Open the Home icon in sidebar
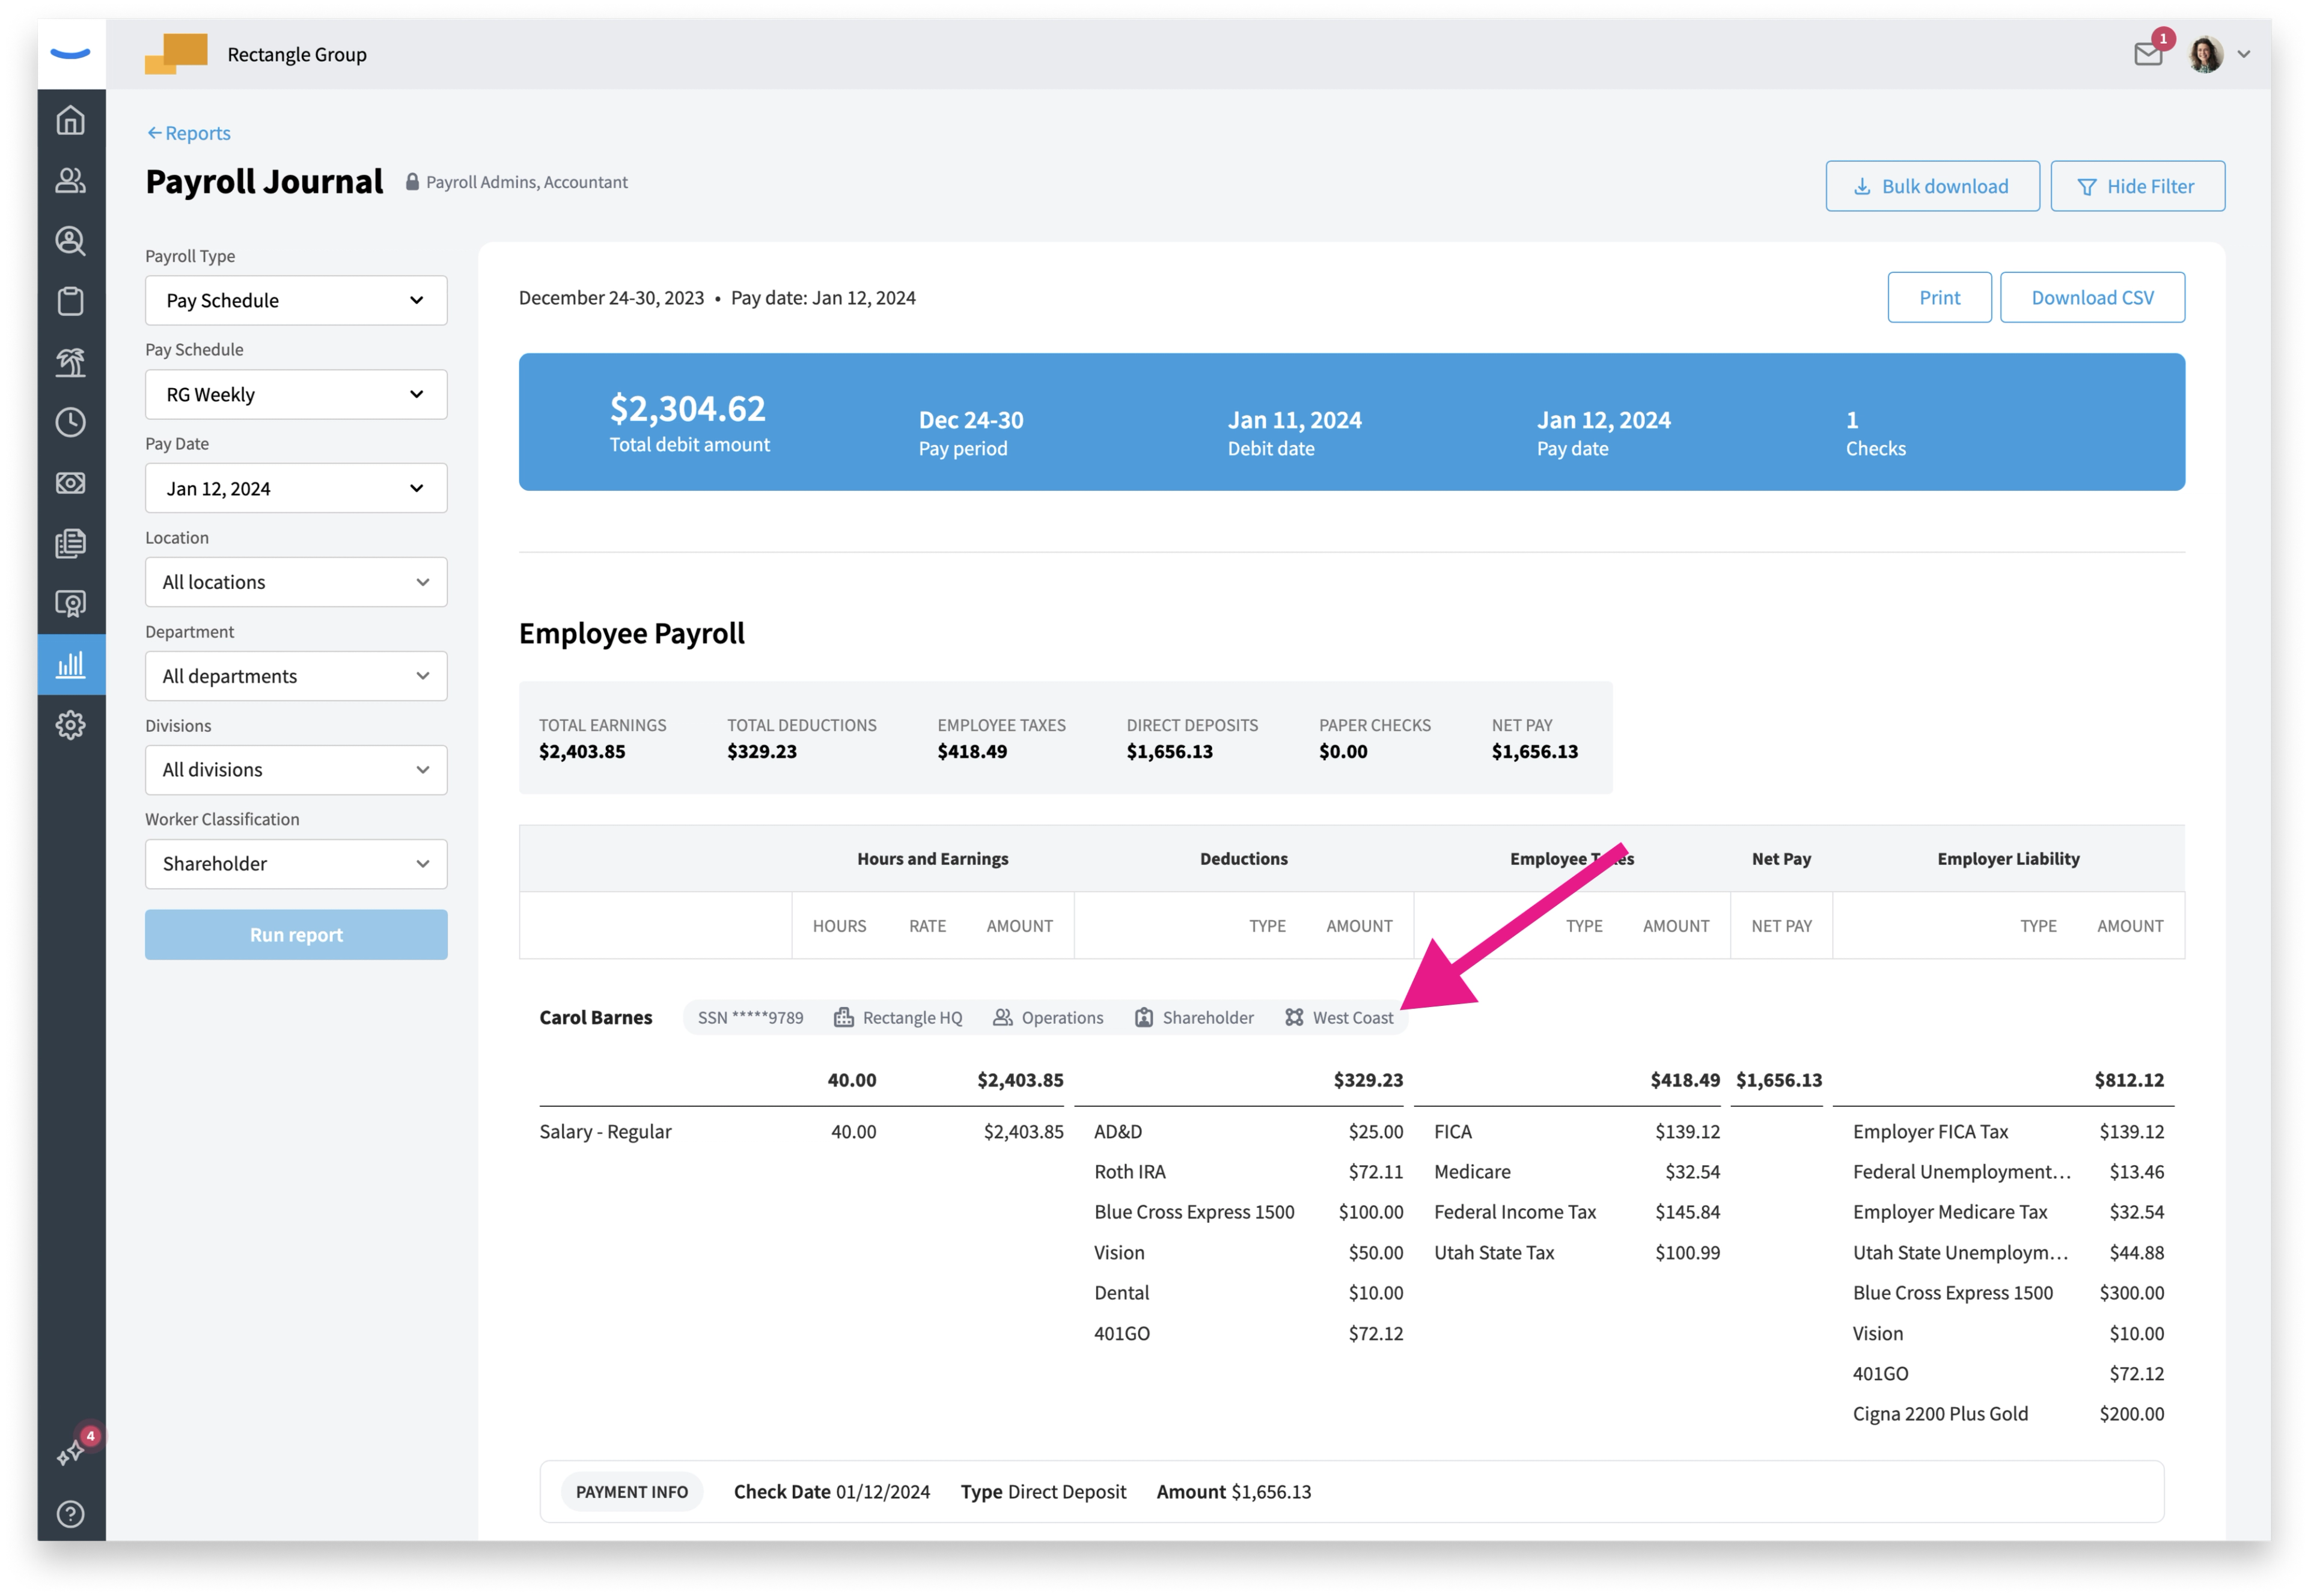The image size is (2308, 1596). pyautogui.click(x=70, y=120)
